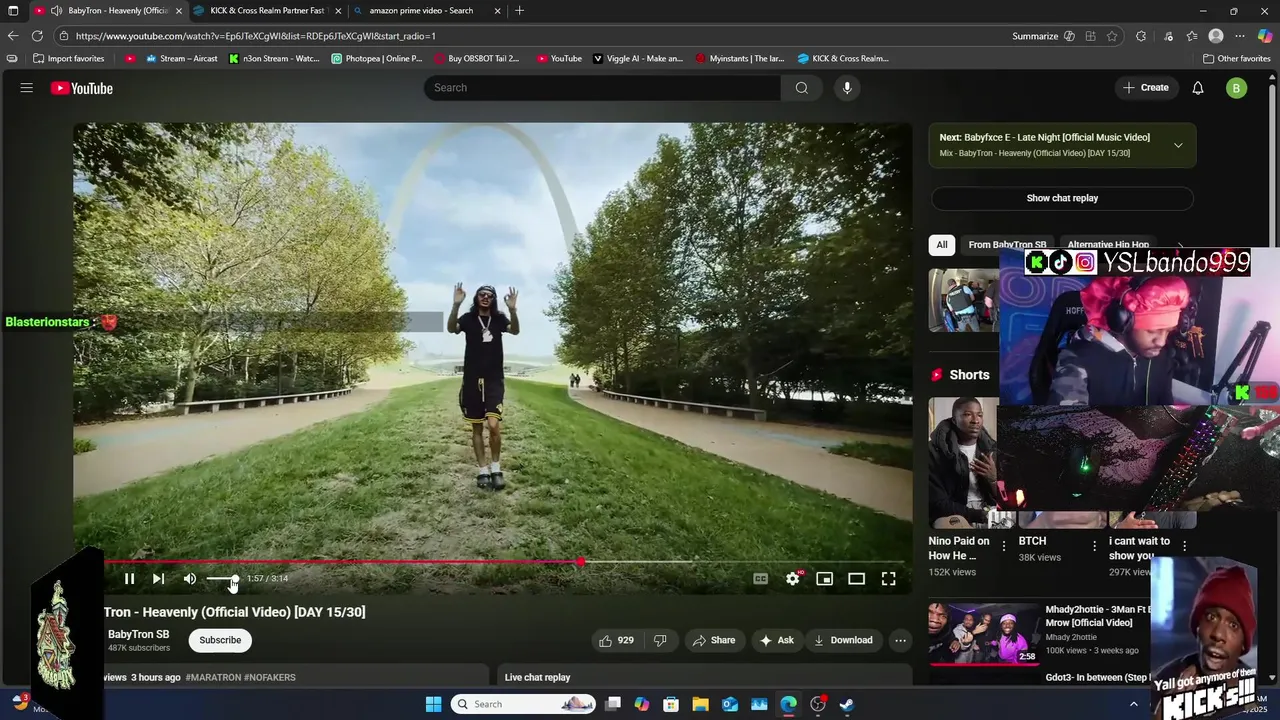Open options for Nino Paid short
The image size is (1280, 720).
pyautogui.click(x=1004, y=546)
